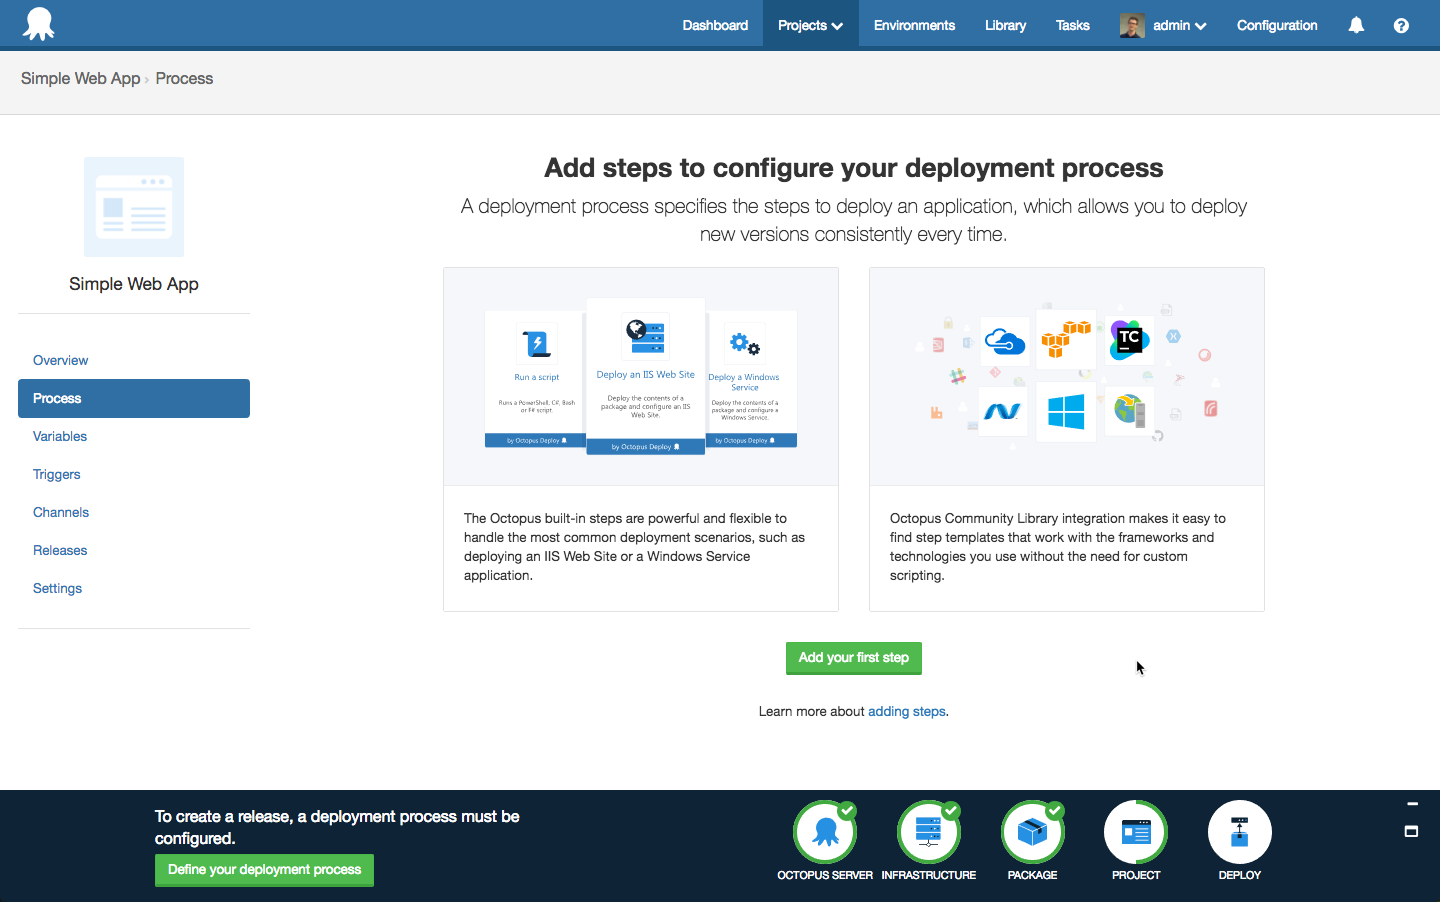The height and width of the screenshot is (902, 1440).
Task: Select the Octopus Server onboarding icon
Action: (x=825, y=832)
